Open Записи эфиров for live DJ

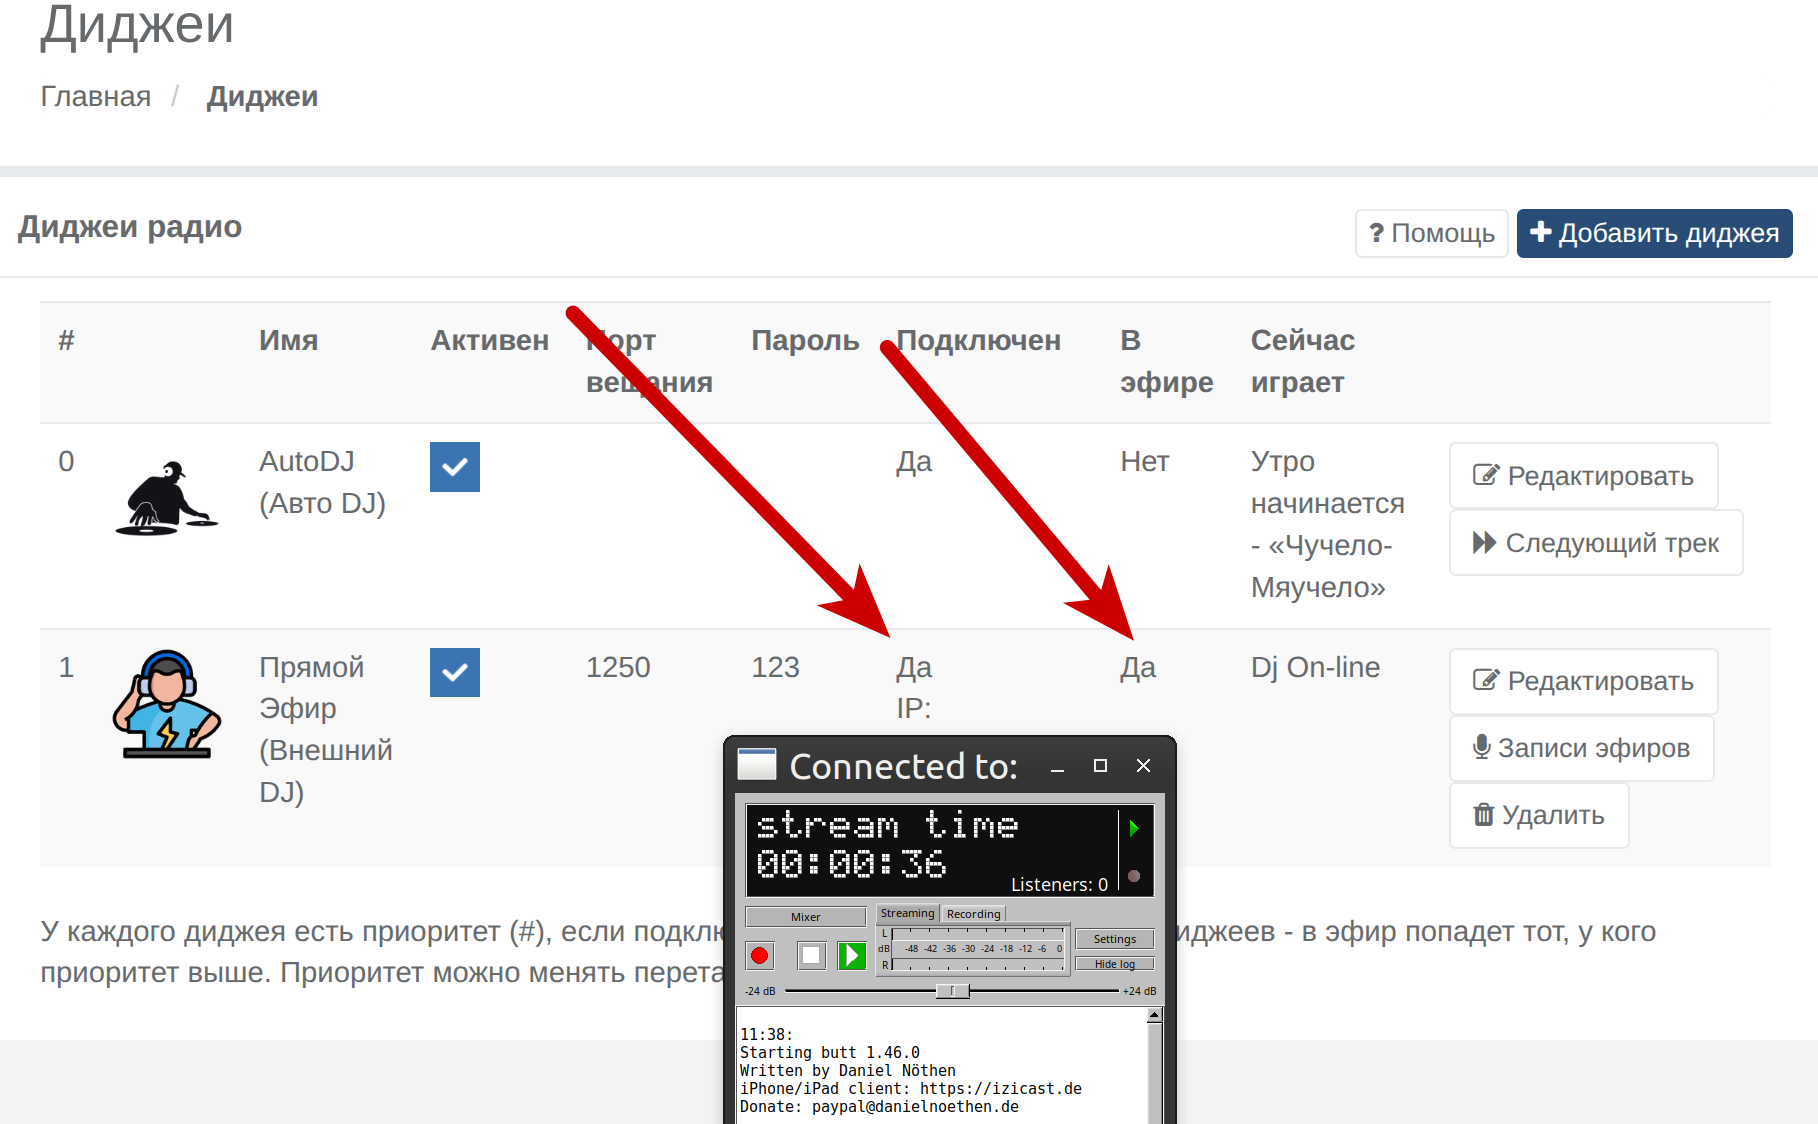1581,748
